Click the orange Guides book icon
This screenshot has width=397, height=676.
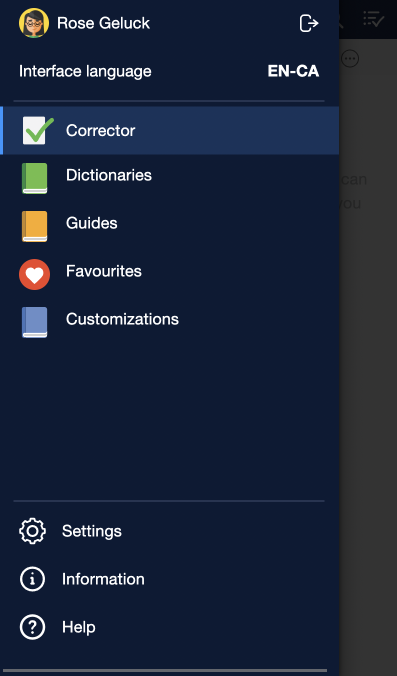[x=34, y=226]
